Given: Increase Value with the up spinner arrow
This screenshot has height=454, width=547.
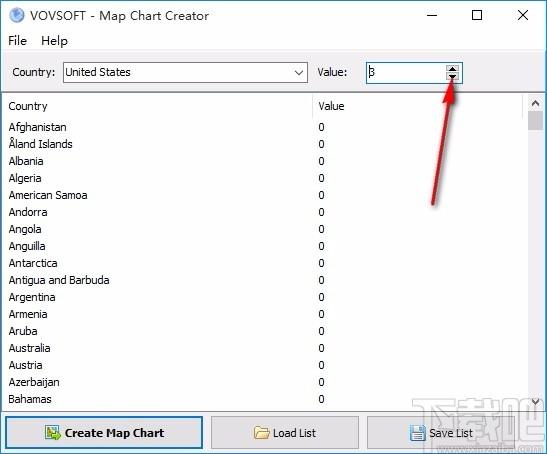Looking at the screenshot, I should coord(452,69).
